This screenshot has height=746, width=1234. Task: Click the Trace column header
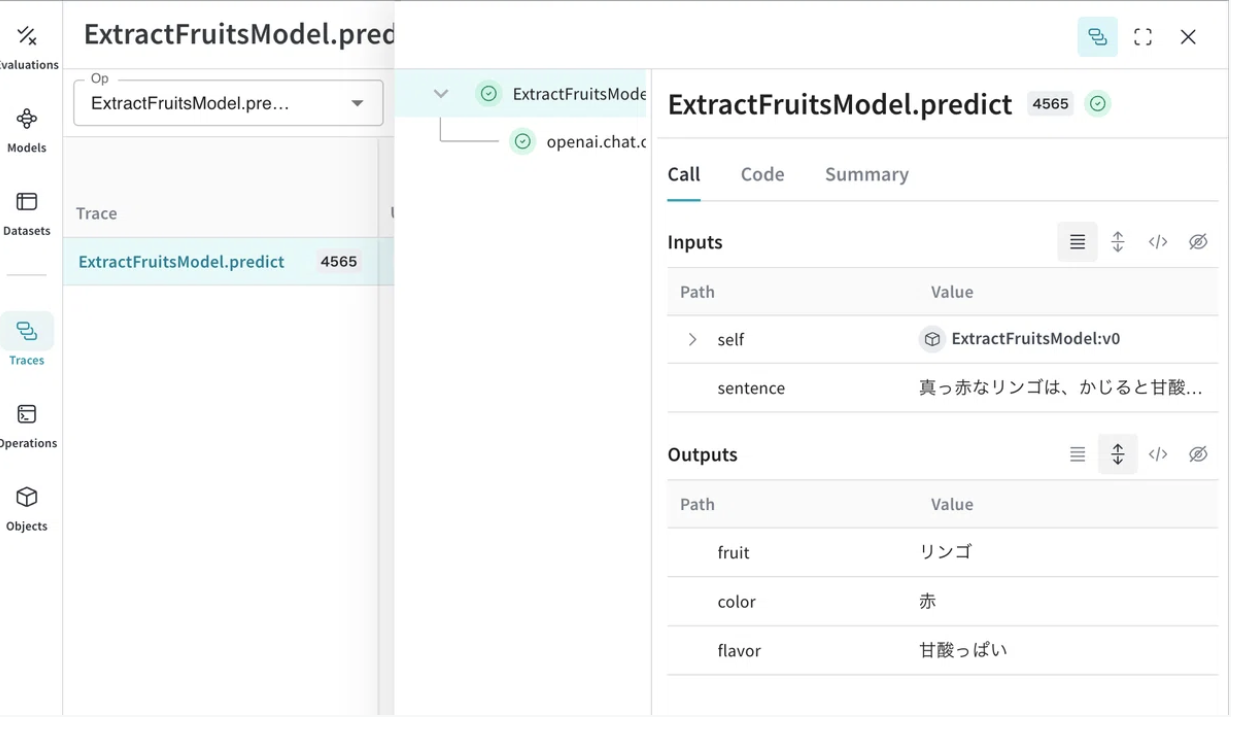tap(96, 213)
